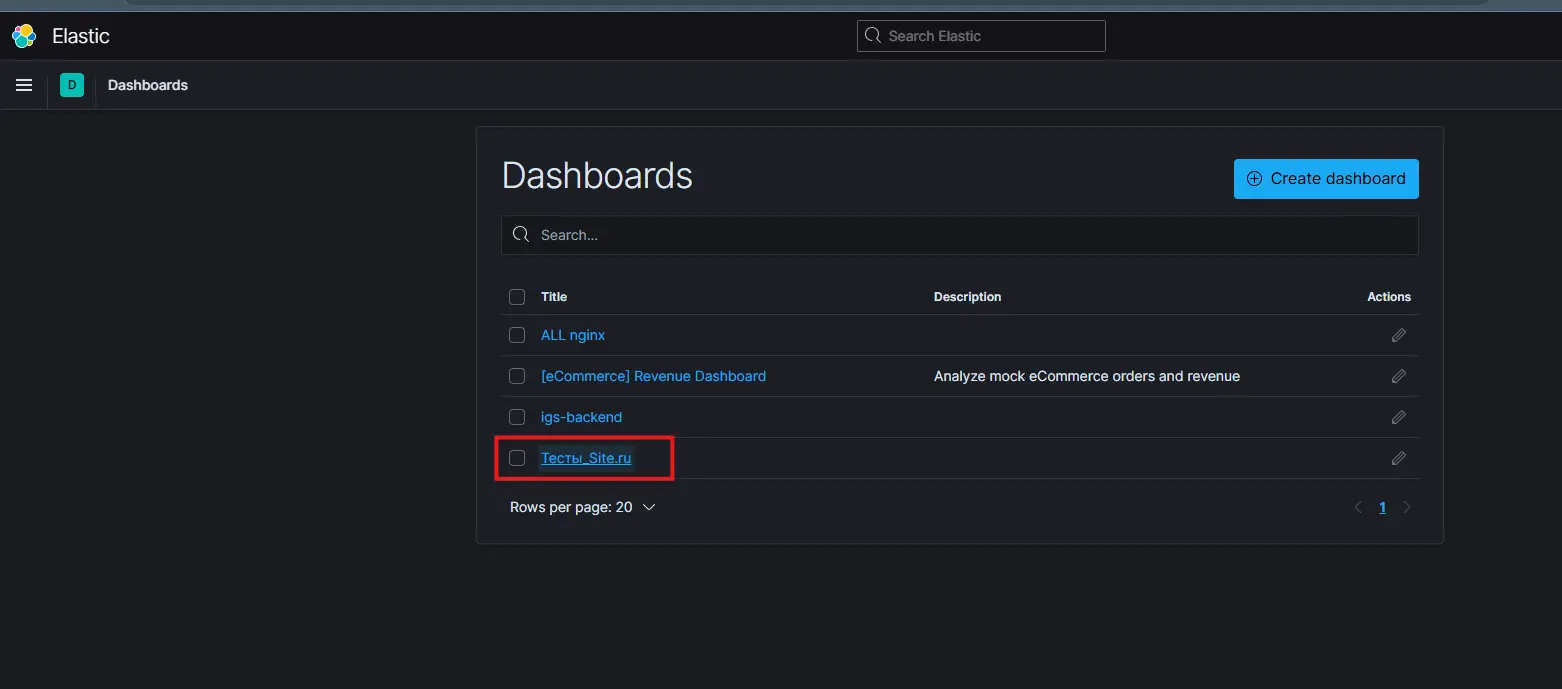This screenshot has width=1562, height=689.
Task: Click the green D space avatar
Action: pos(72,85)
